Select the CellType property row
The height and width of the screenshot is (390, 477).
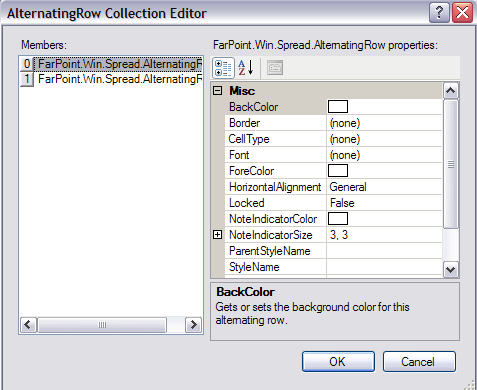pos(333,139)
